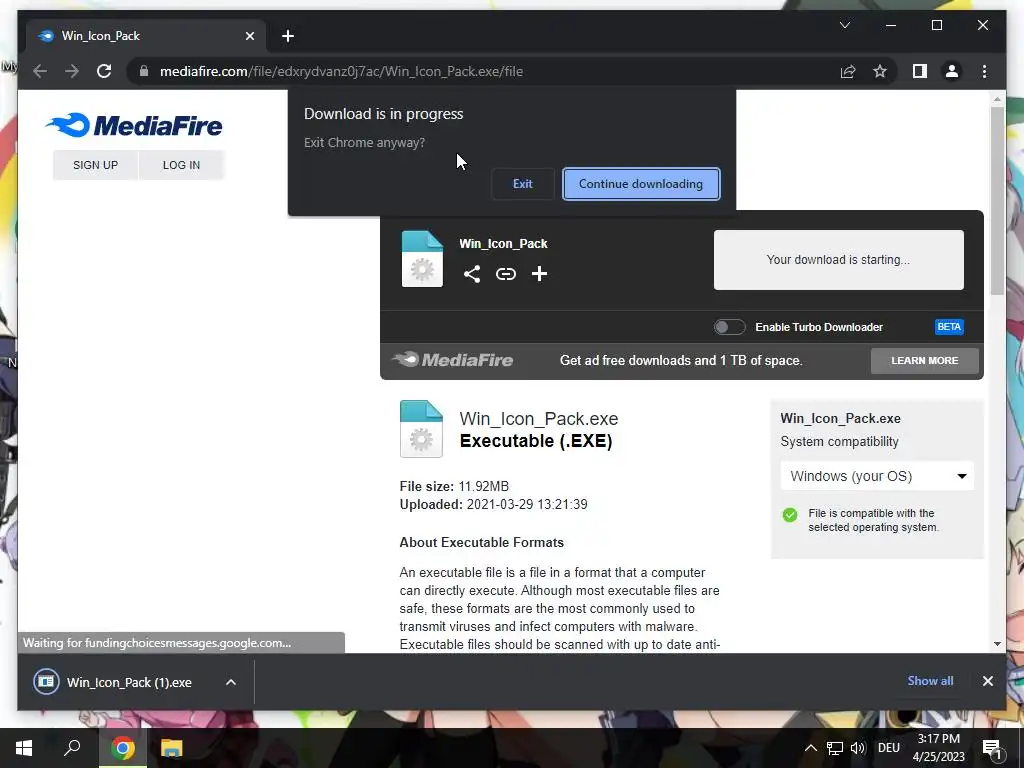1024x768 pixels.
Task: Click Your download is starting box
Action: [839, 260]
